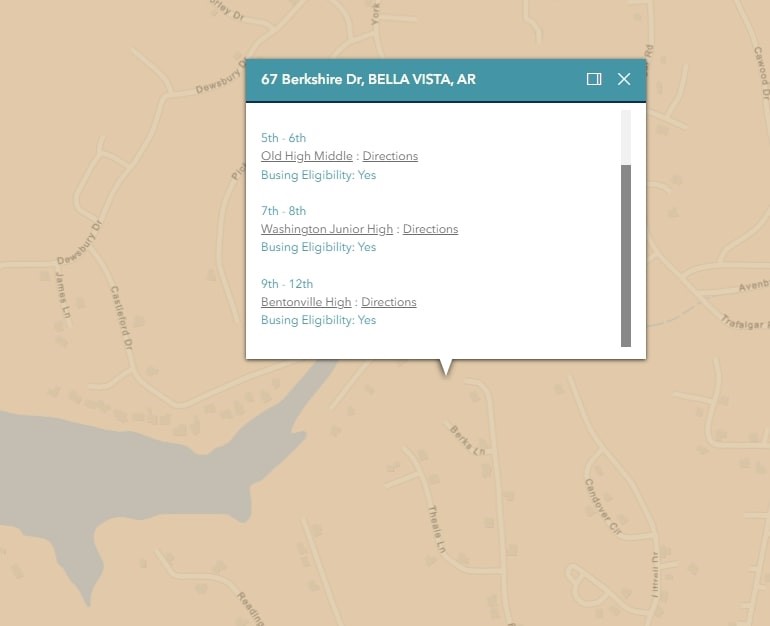Dock the address popup panel
Image resolution: width=770 pixels, height=626 pixels.
(594, 79)
